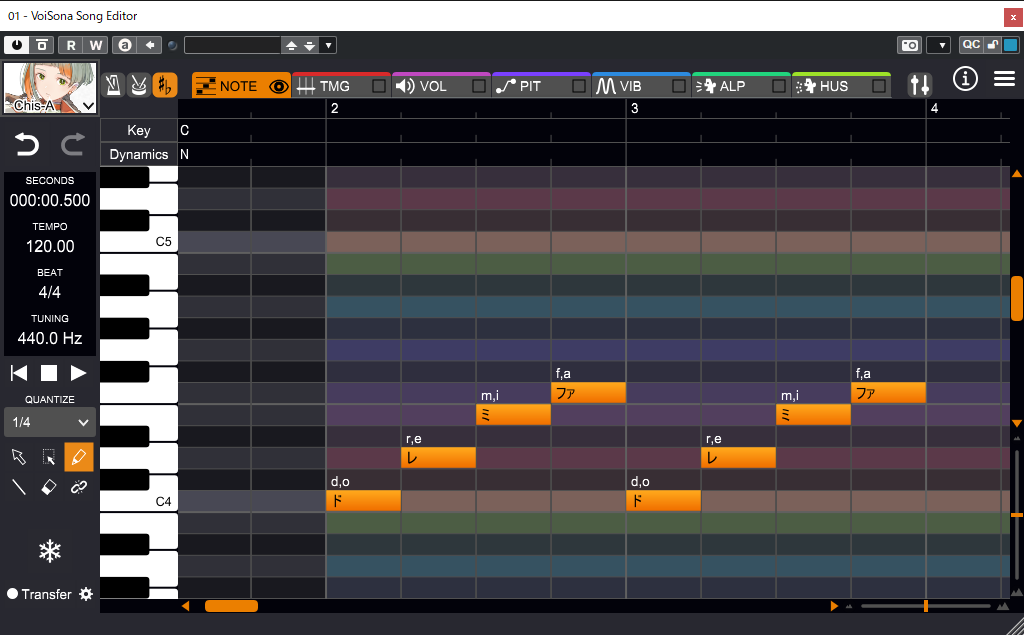The image size is (1024, 635).
Task: Select the arrow pointer tool
Action: [x=19, y=457]
